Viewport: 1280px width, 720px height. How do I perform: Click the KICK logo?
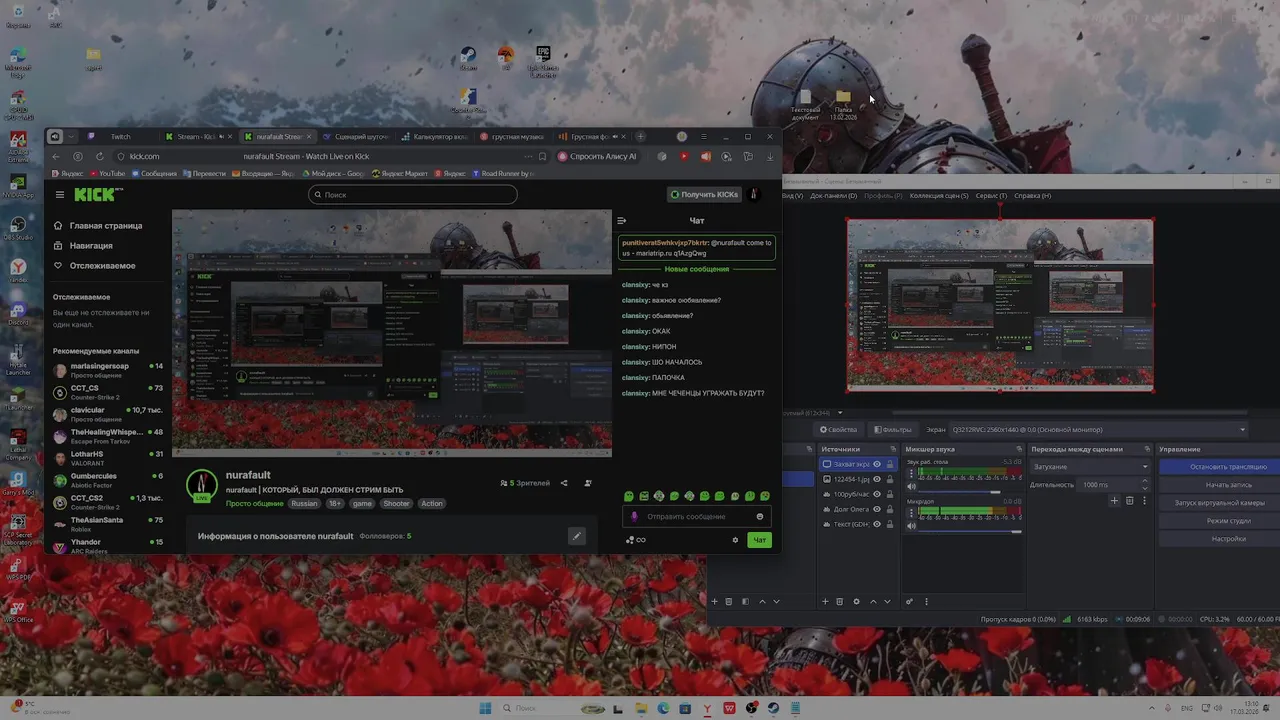[95, 194]
